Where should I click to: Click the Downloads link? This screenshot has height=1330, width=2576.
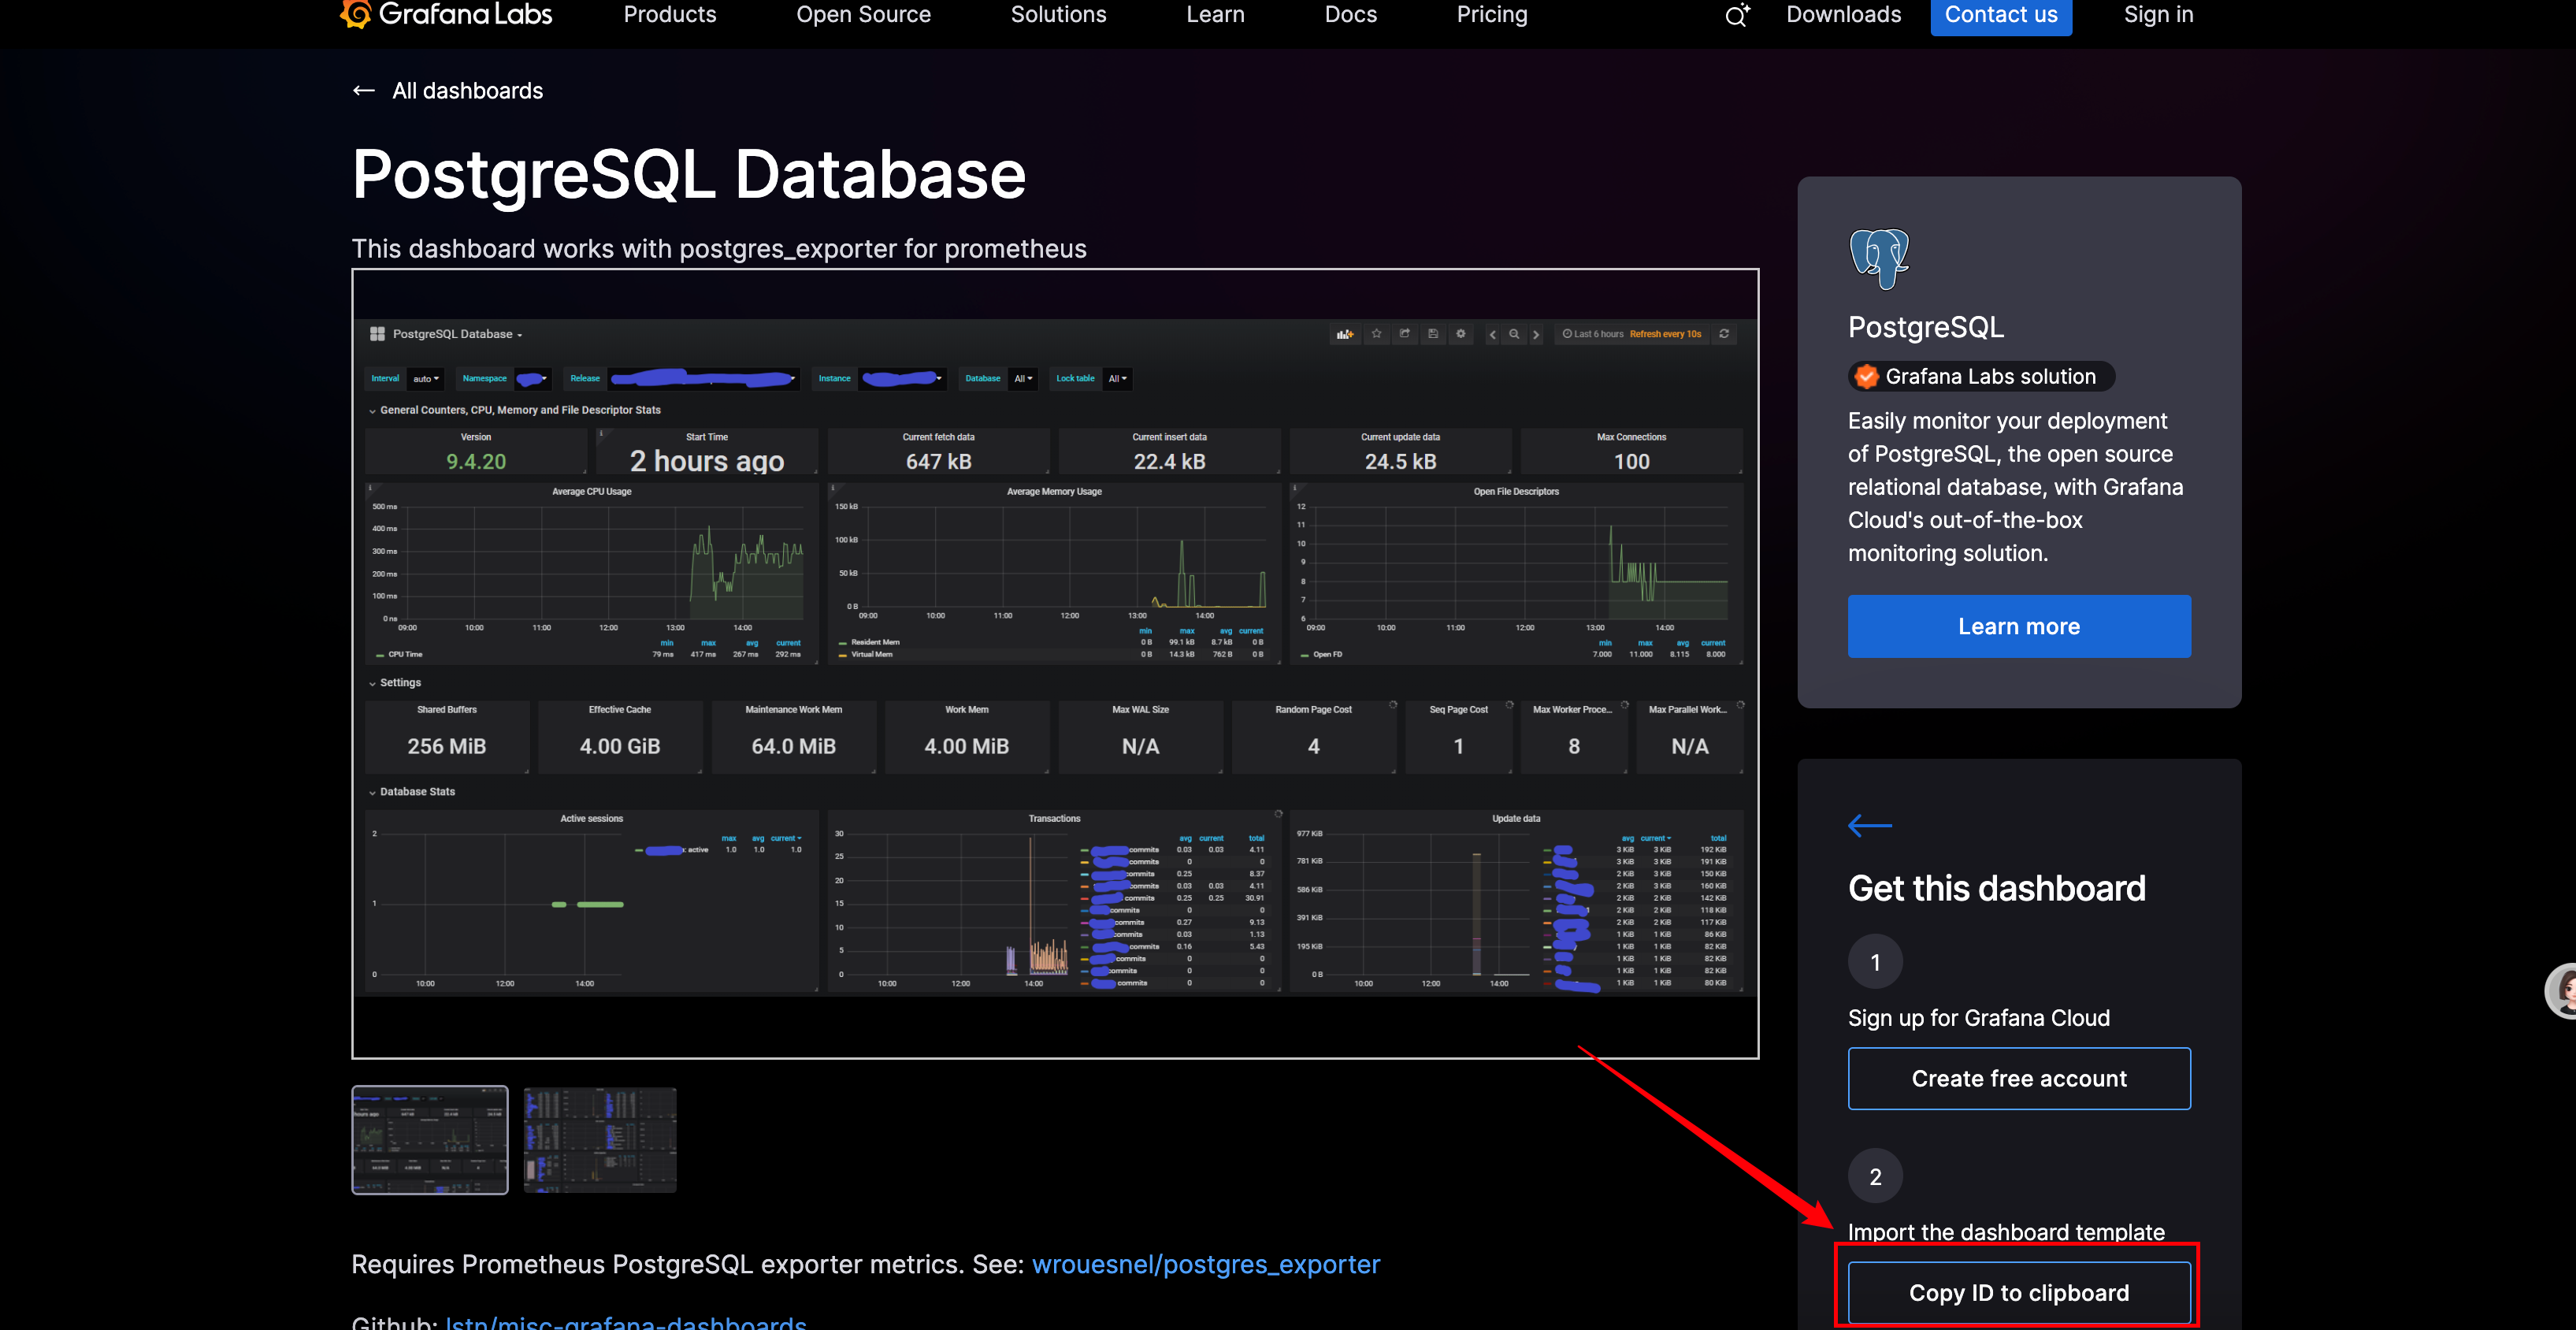click(x=1843, y=15)
